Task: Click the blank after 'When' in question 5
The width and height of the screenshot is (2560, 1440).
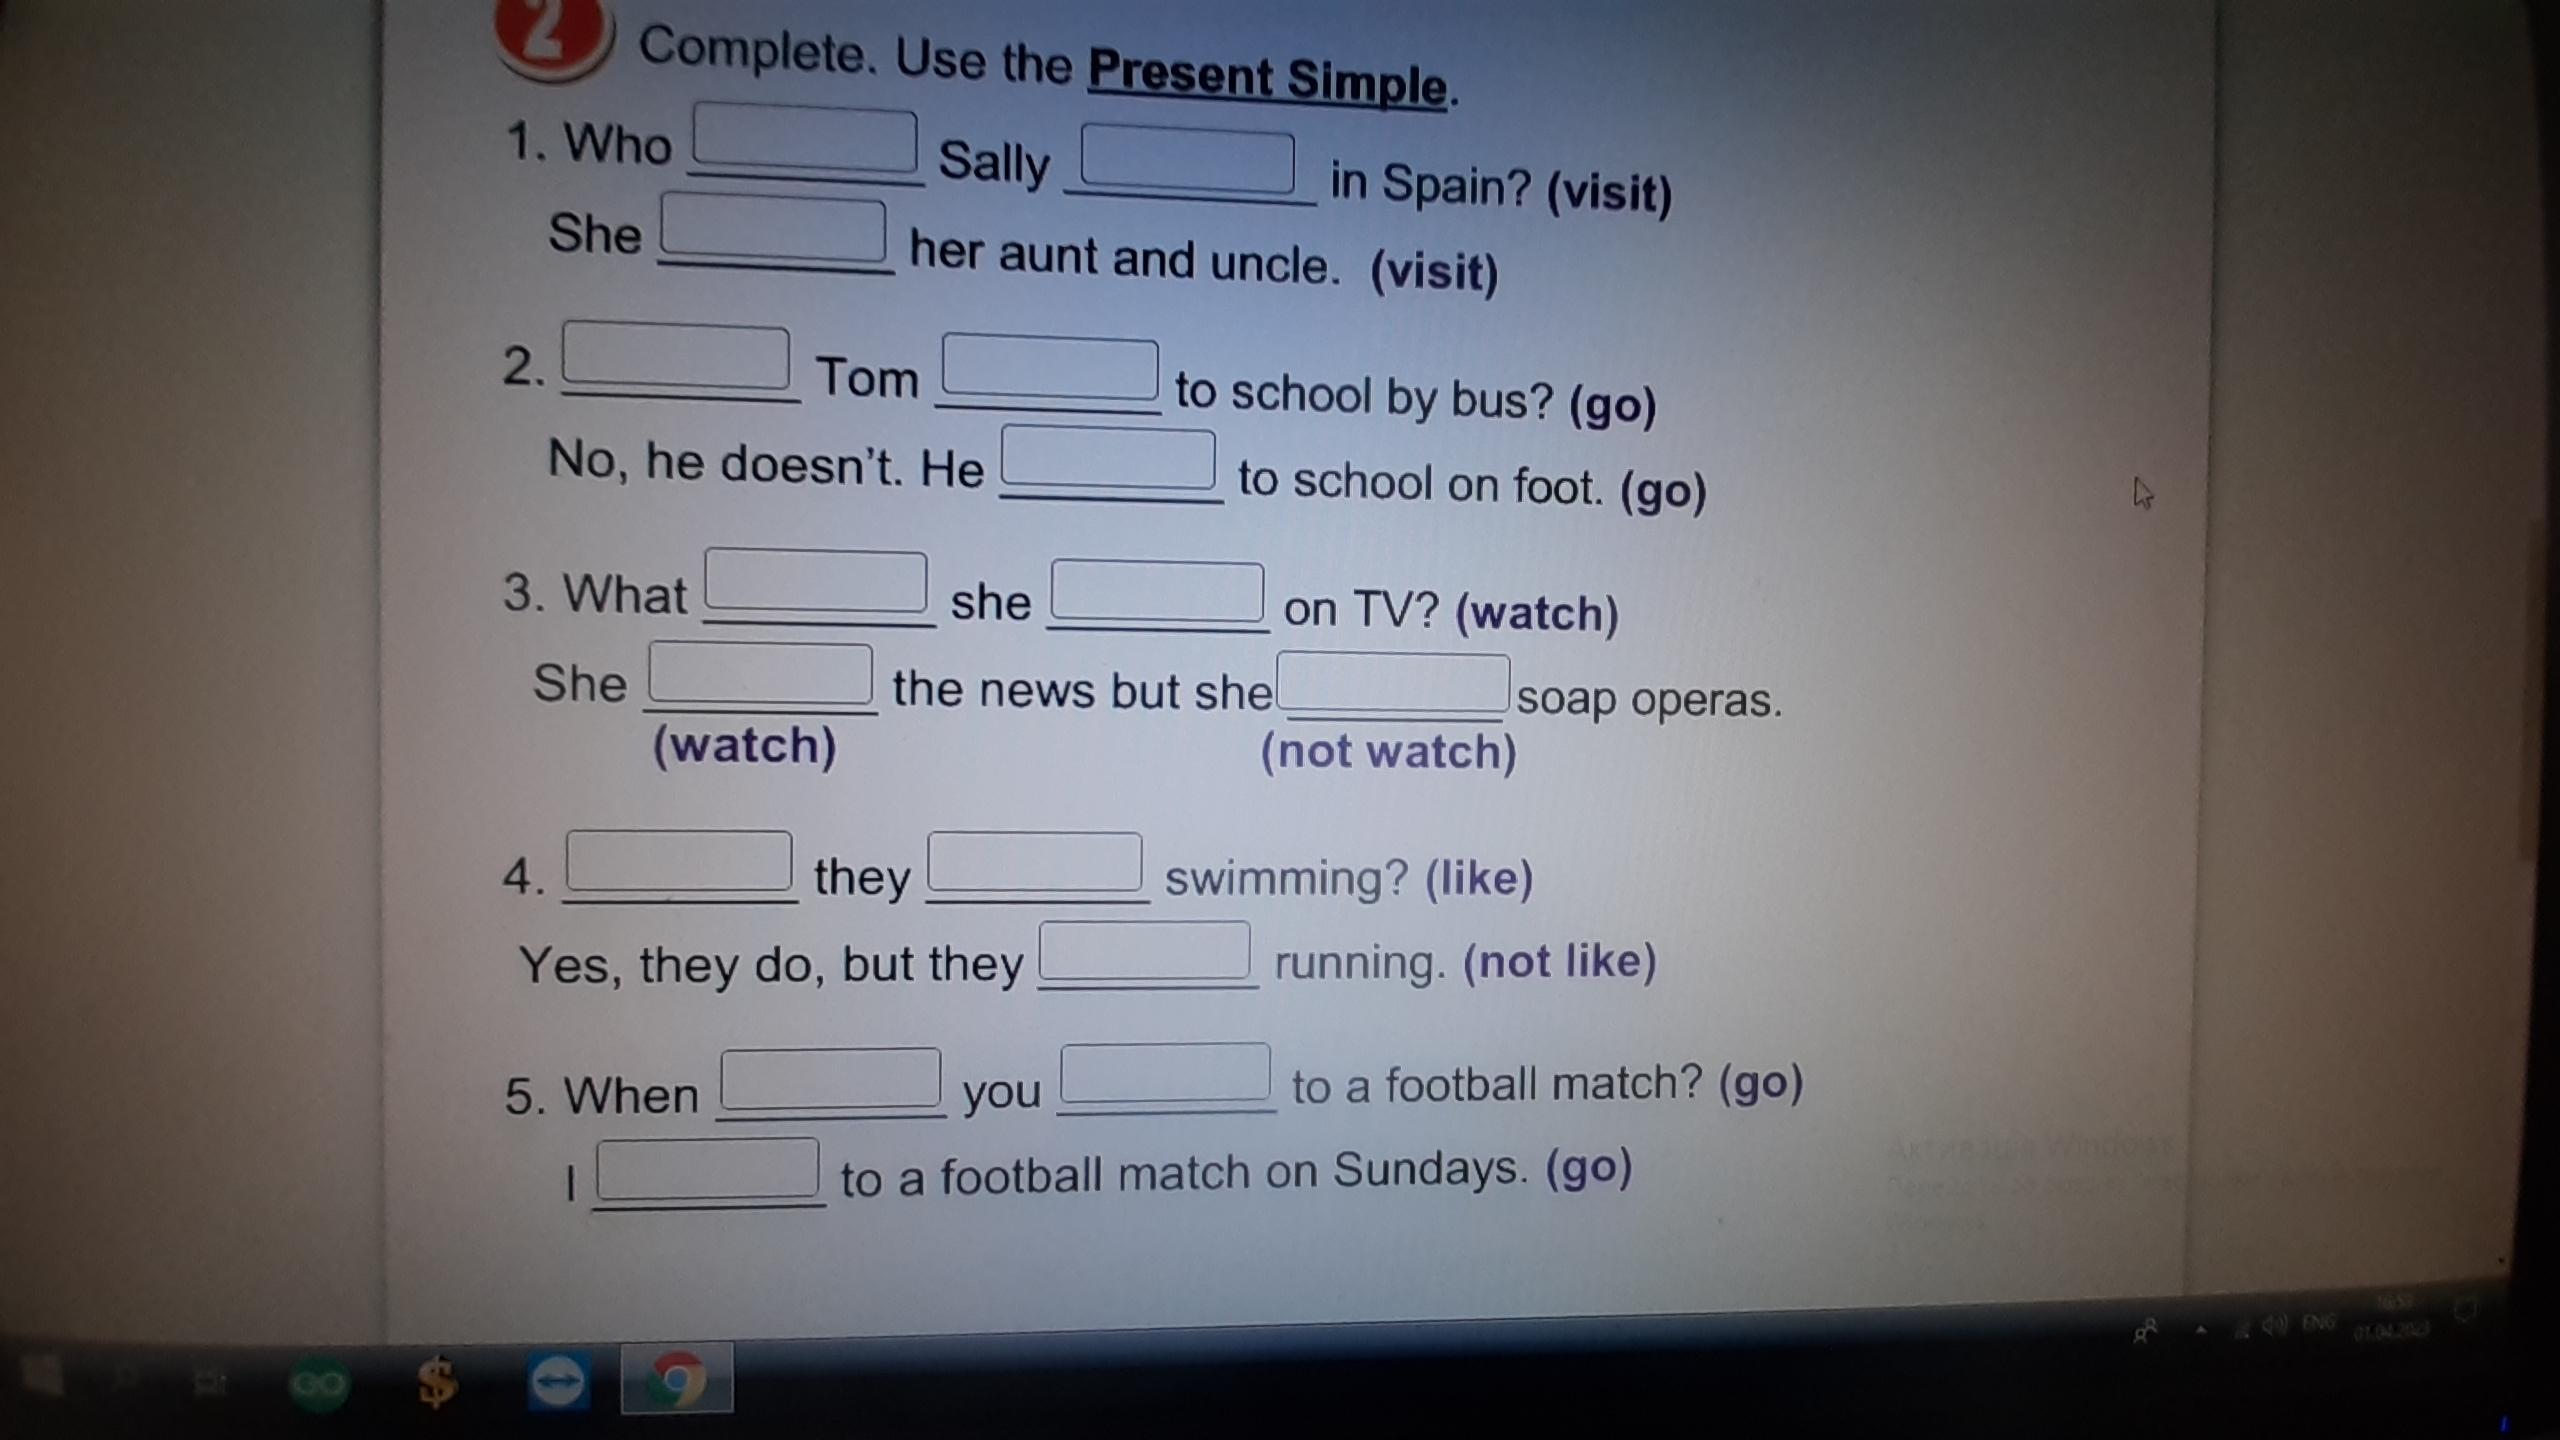Action: (x=830, y=1079)
